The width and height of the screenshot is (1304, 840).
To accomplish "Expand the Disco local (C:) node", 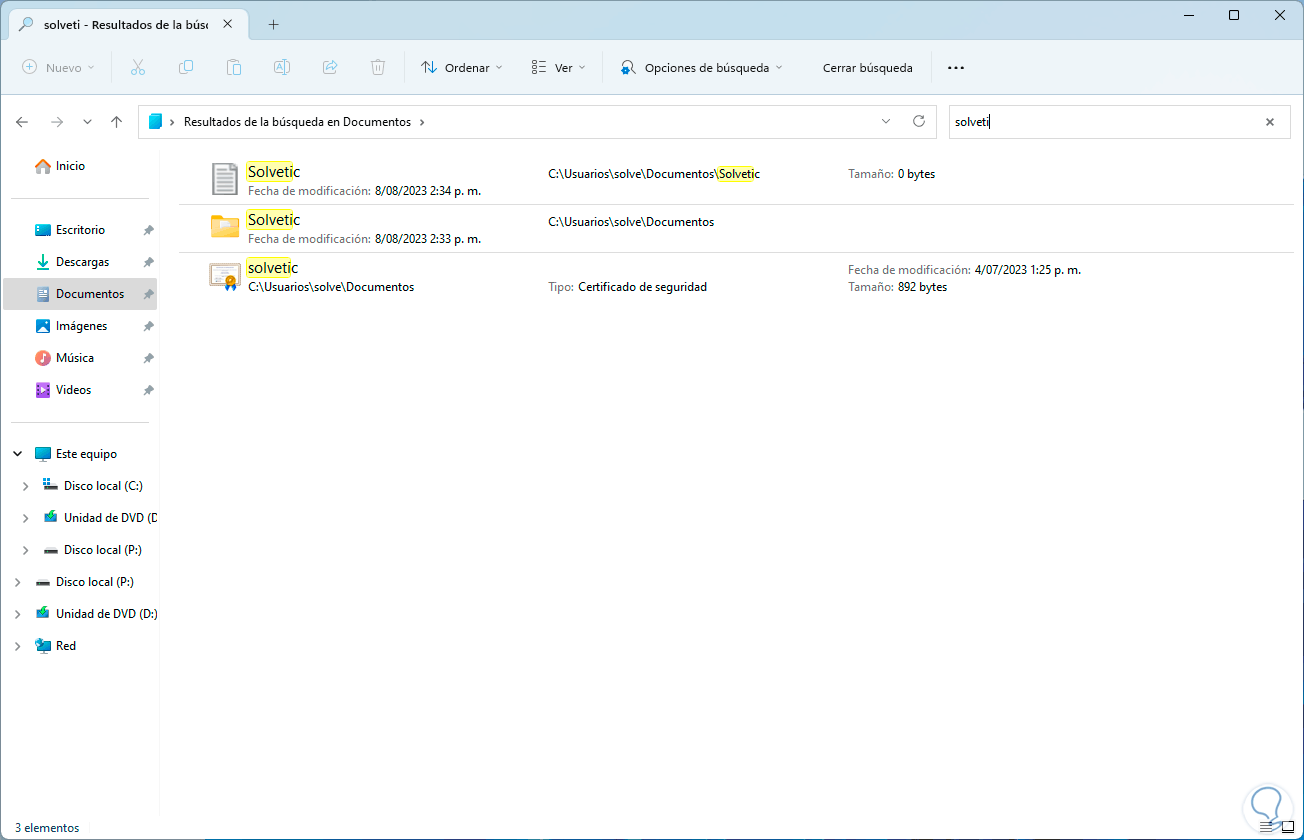I will (x=26, y=486).
